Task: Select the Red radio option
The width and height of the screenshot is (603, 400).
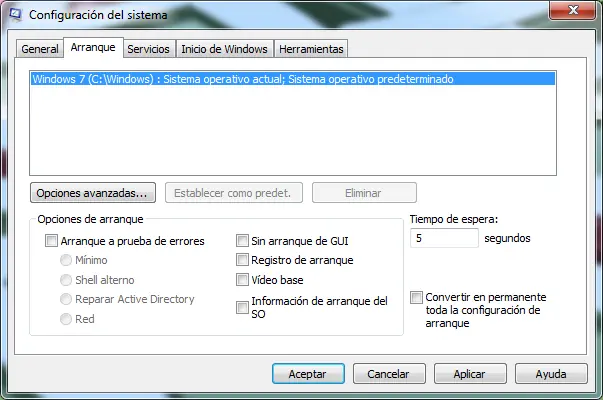Action: (x=66, y=319)
